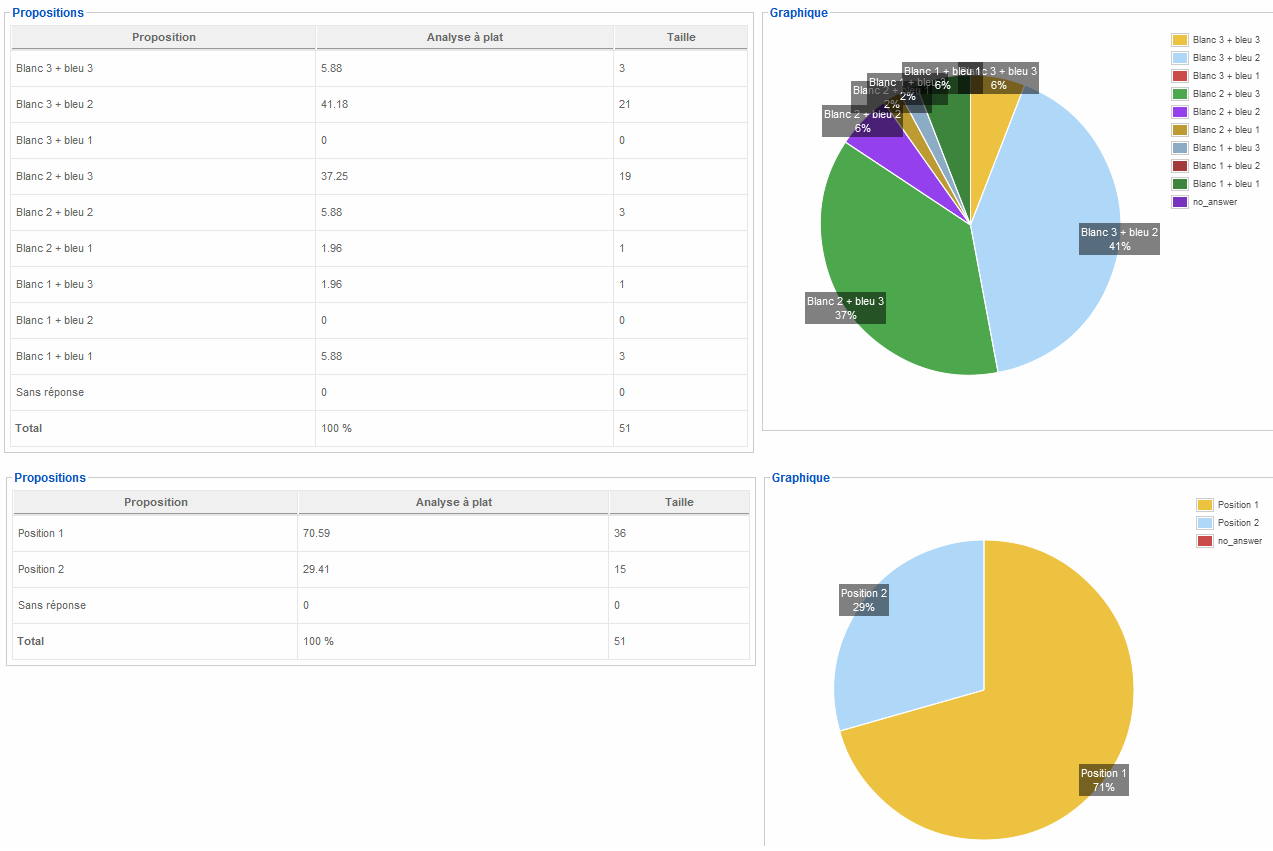The height and width of the screenshot is (851, 1273).
Task: Click the yellow Position 1 legend swatch
Action: 1204,505
